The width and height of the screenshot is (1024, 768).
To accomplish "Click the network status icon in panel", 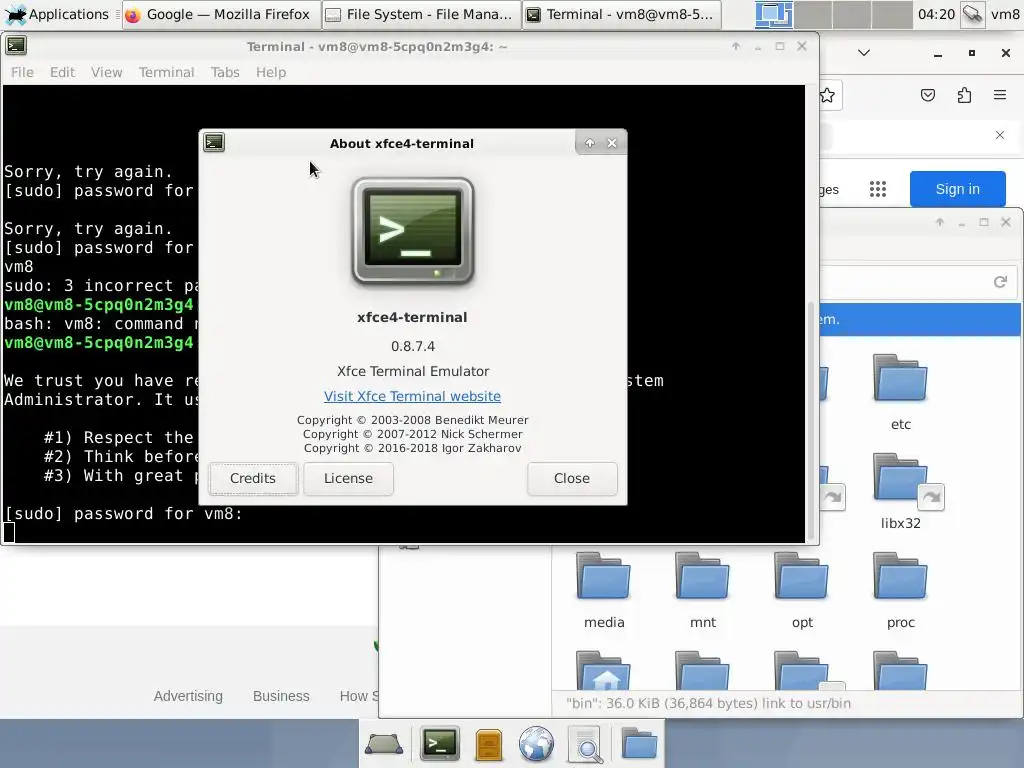I will [x=972, y=14].
